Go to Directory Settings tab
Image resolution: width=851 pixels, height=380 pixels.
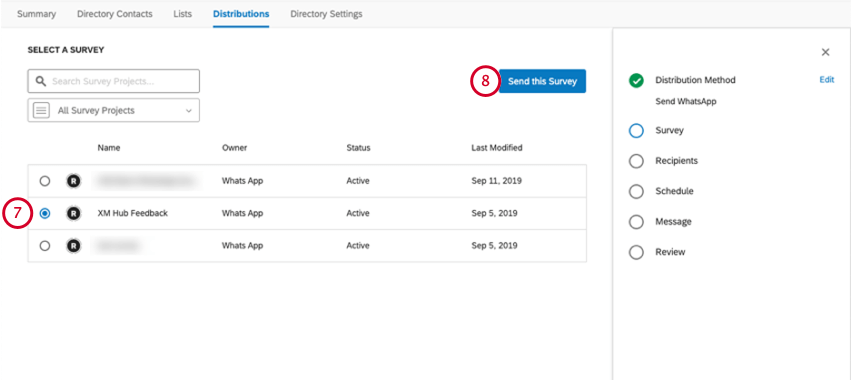pos(326,14)
